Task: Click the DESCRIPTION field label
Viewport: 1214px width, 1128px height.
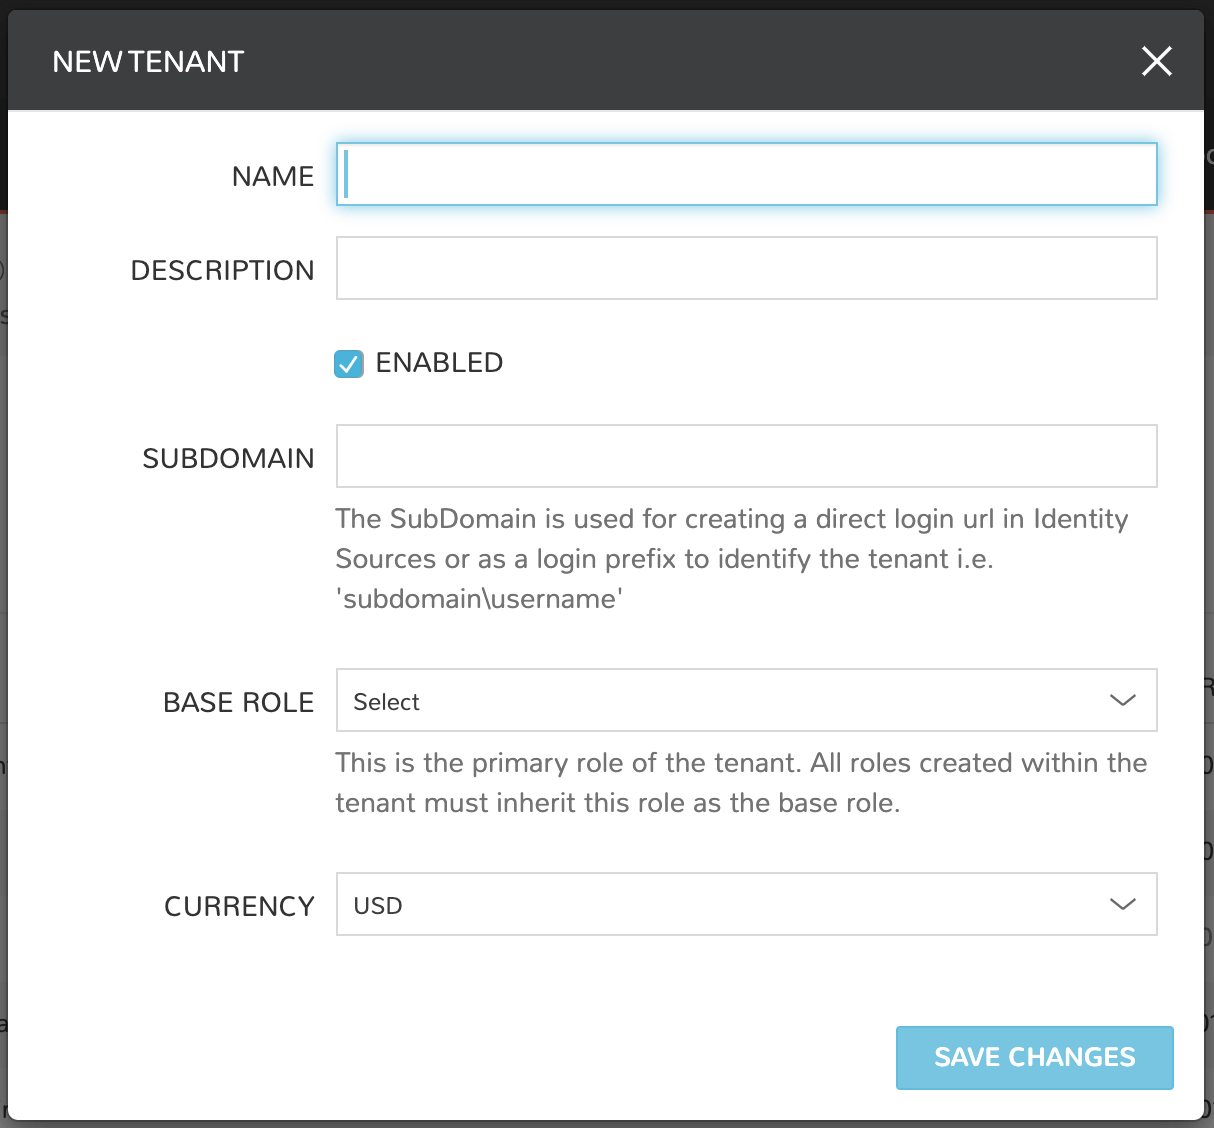Action: 222,271
